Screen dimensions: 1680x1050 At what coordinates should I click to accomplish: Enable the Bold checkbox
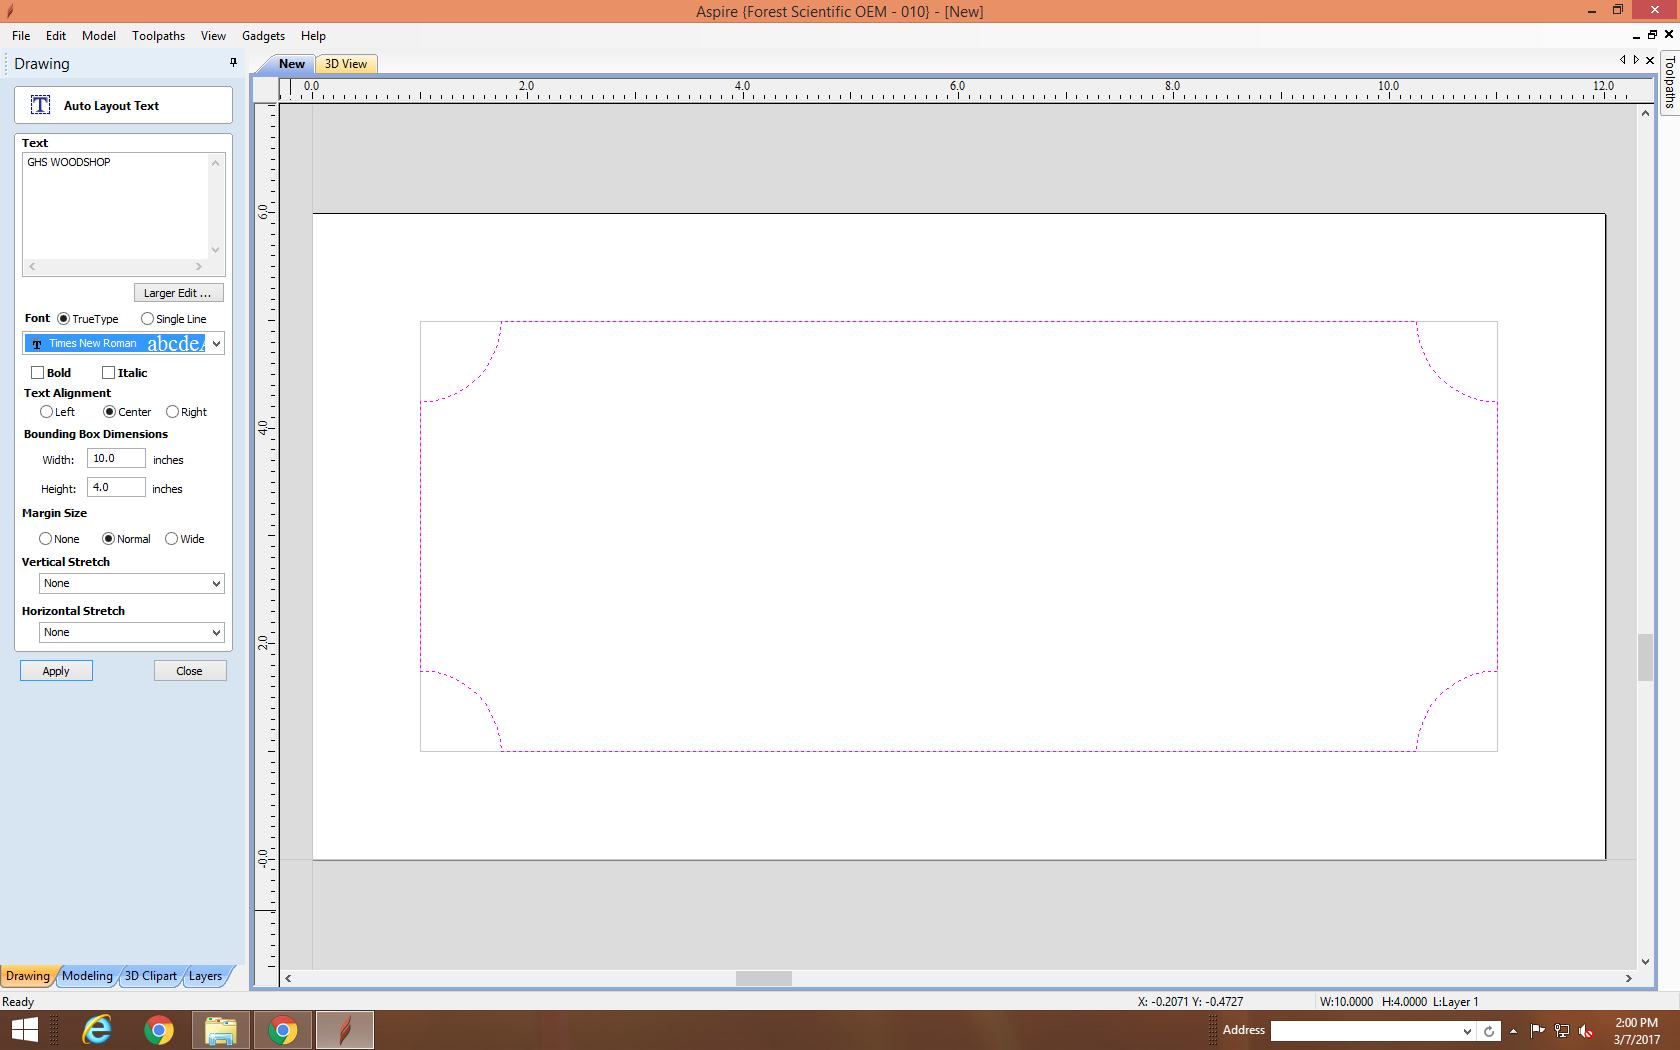pos(37,373)
